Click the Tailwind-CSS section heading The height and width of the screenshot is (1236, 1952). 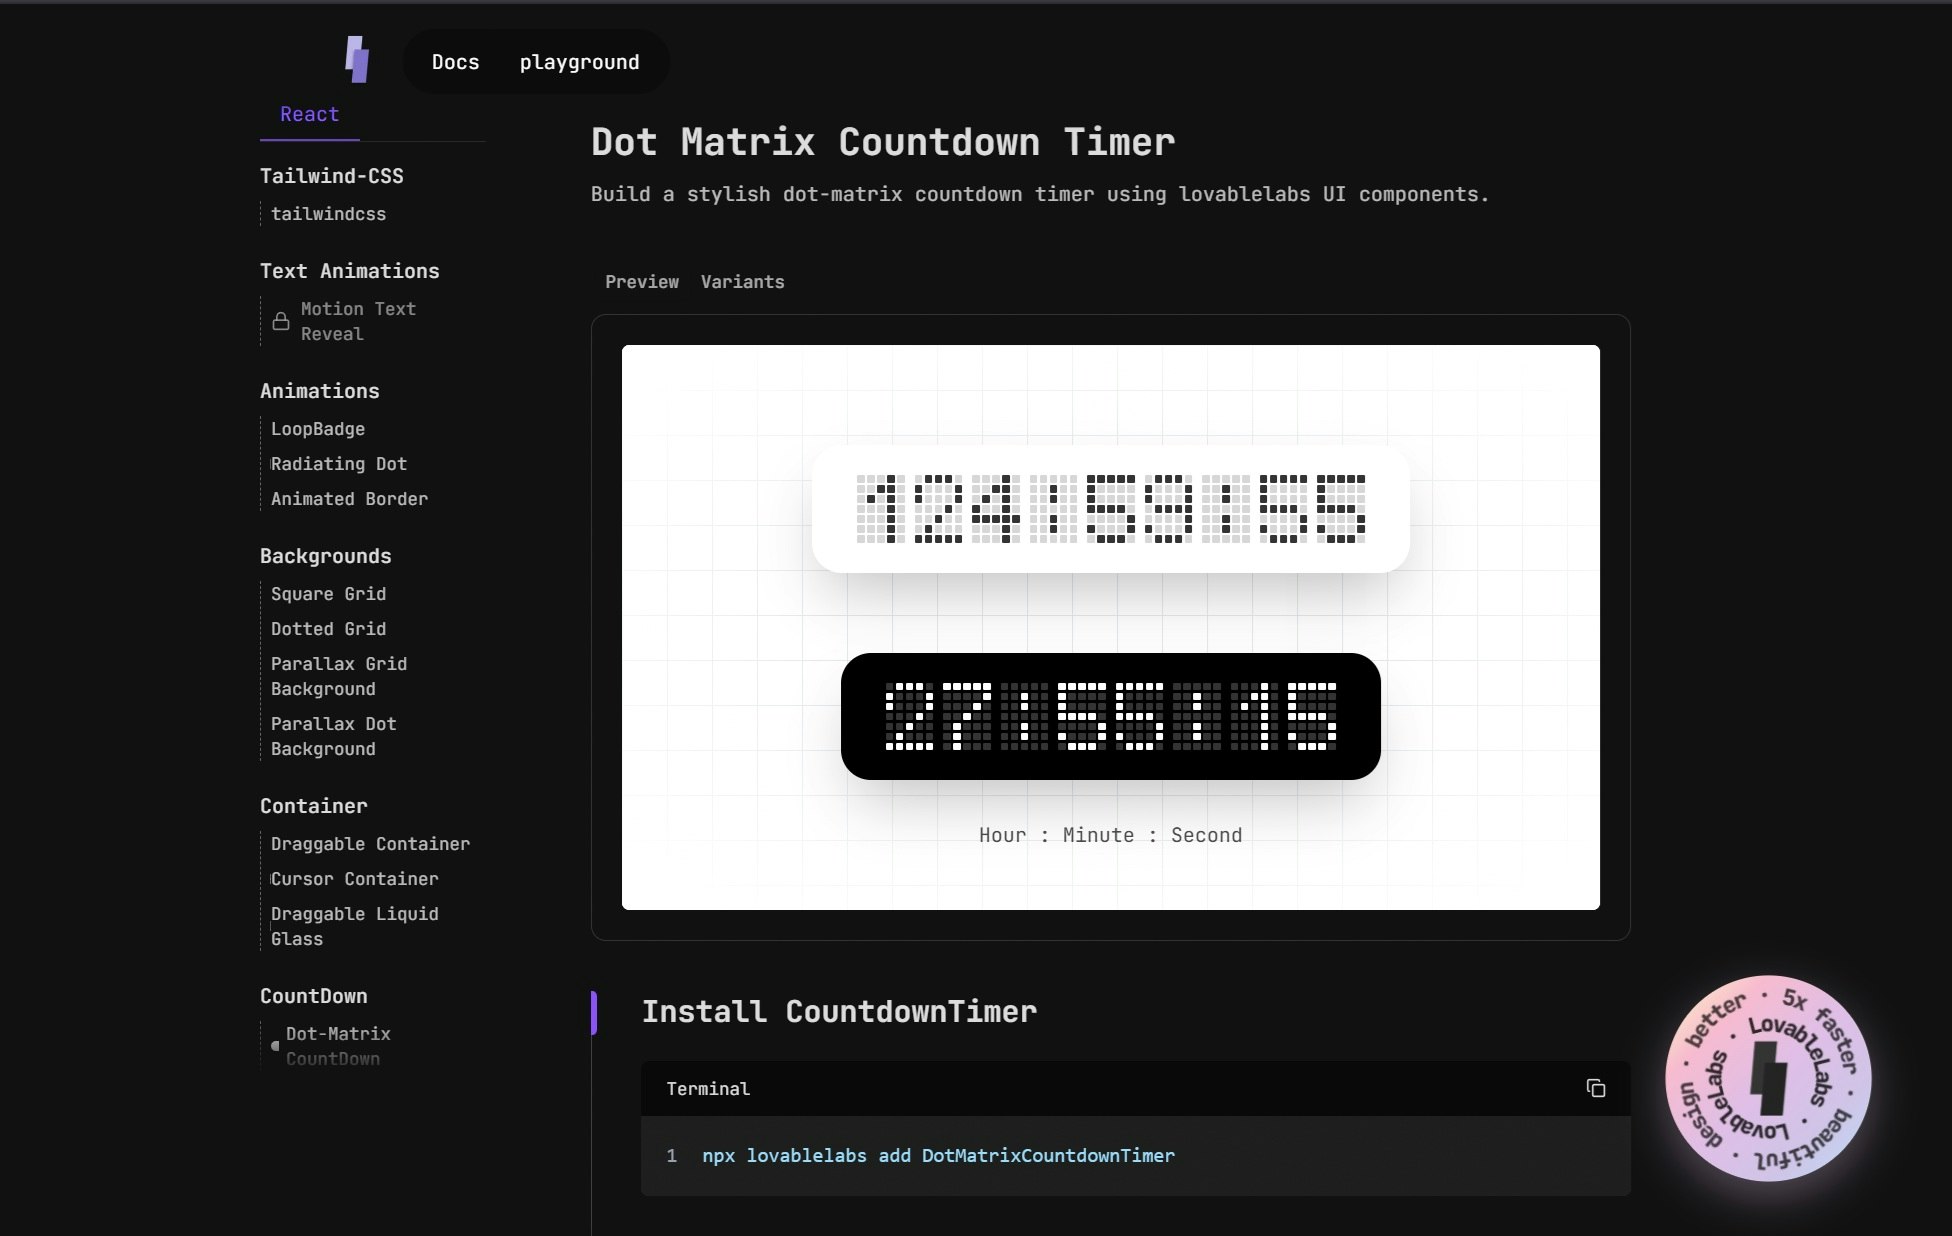click(332, 176)
